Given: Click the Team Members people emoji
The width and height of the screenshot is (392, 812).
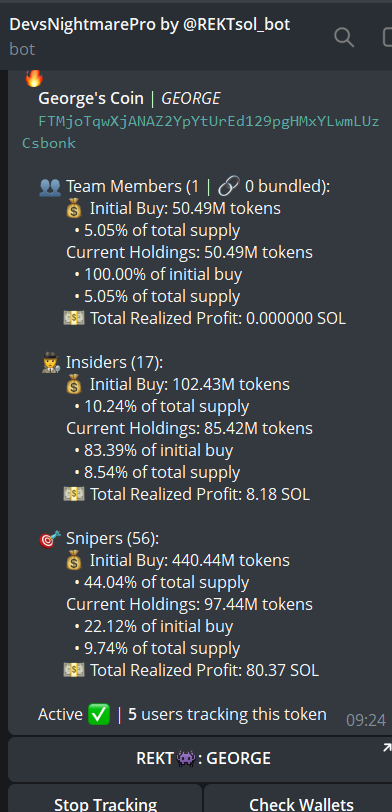Looking at the screenshot, I should [50, 186].
